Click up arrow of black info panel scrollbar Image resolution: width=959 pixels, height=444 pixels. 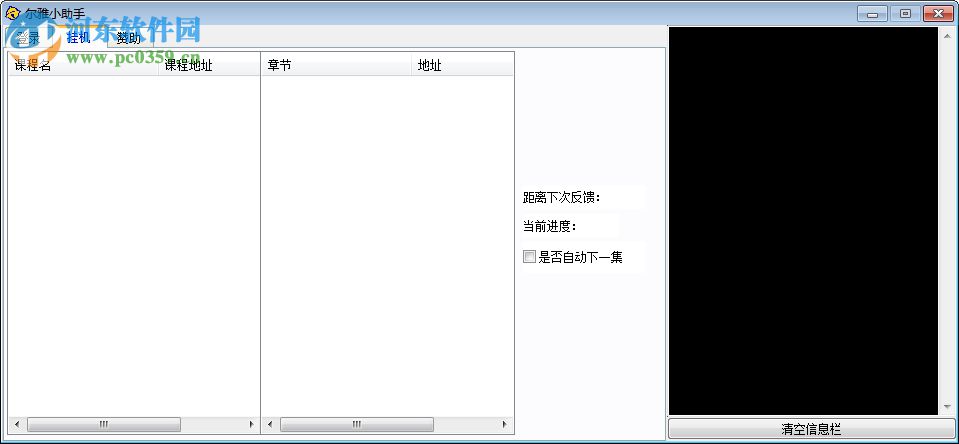pos(947,35)
